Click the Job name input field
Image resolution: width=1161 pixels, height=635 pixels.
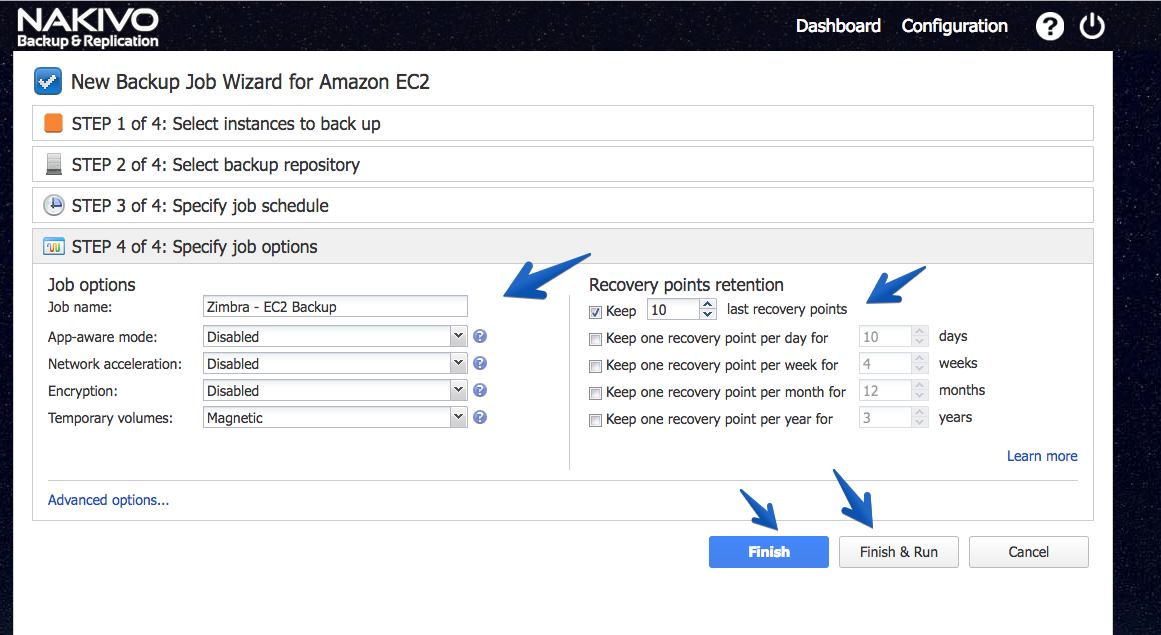click(x=335, y=306)
